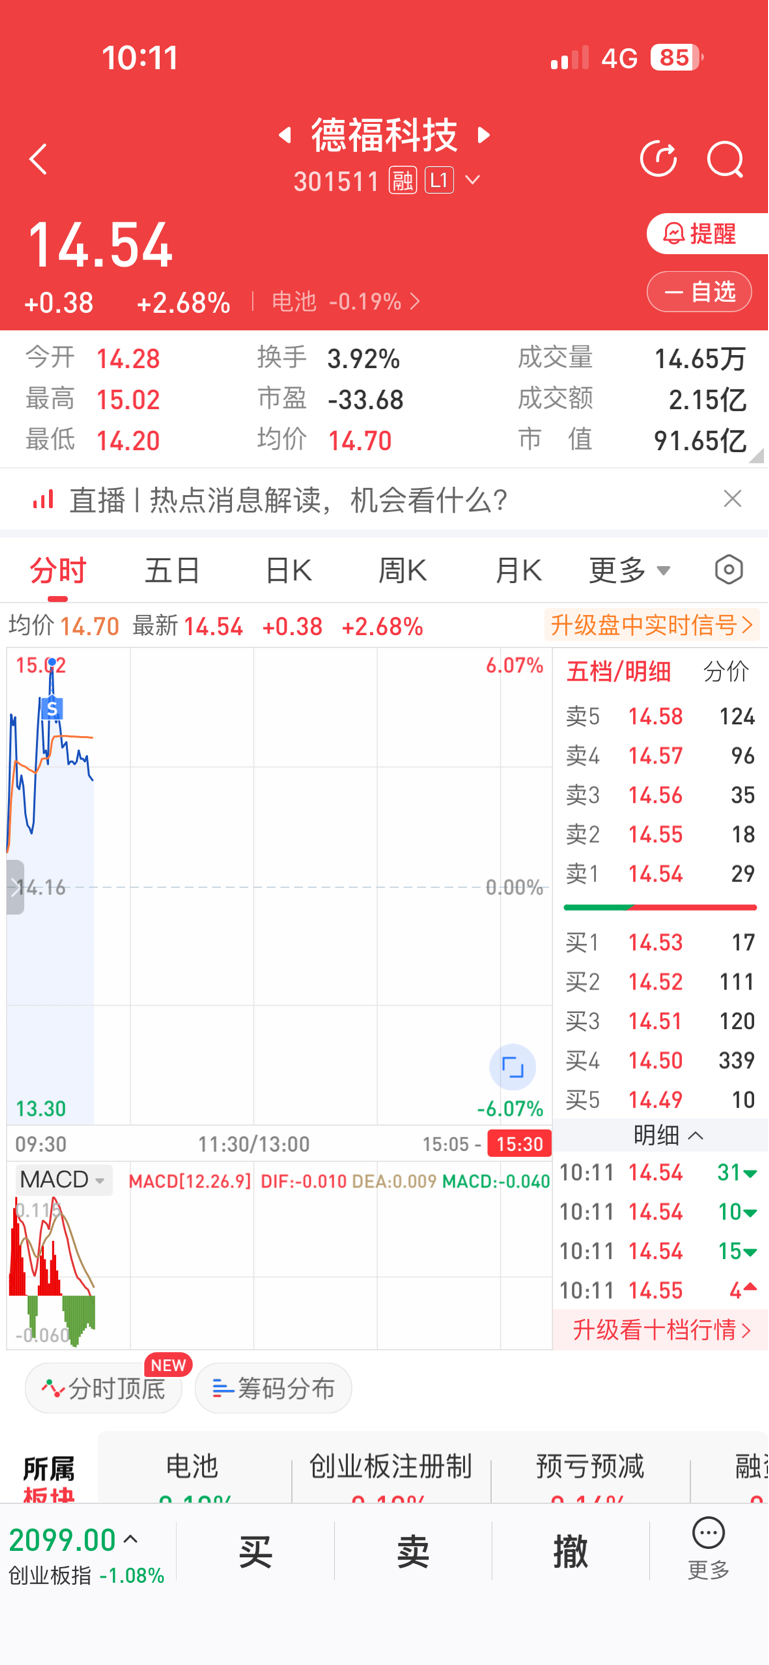Tap the S sell signal marker on chart

pyautogui.click(x=52, y=709)
